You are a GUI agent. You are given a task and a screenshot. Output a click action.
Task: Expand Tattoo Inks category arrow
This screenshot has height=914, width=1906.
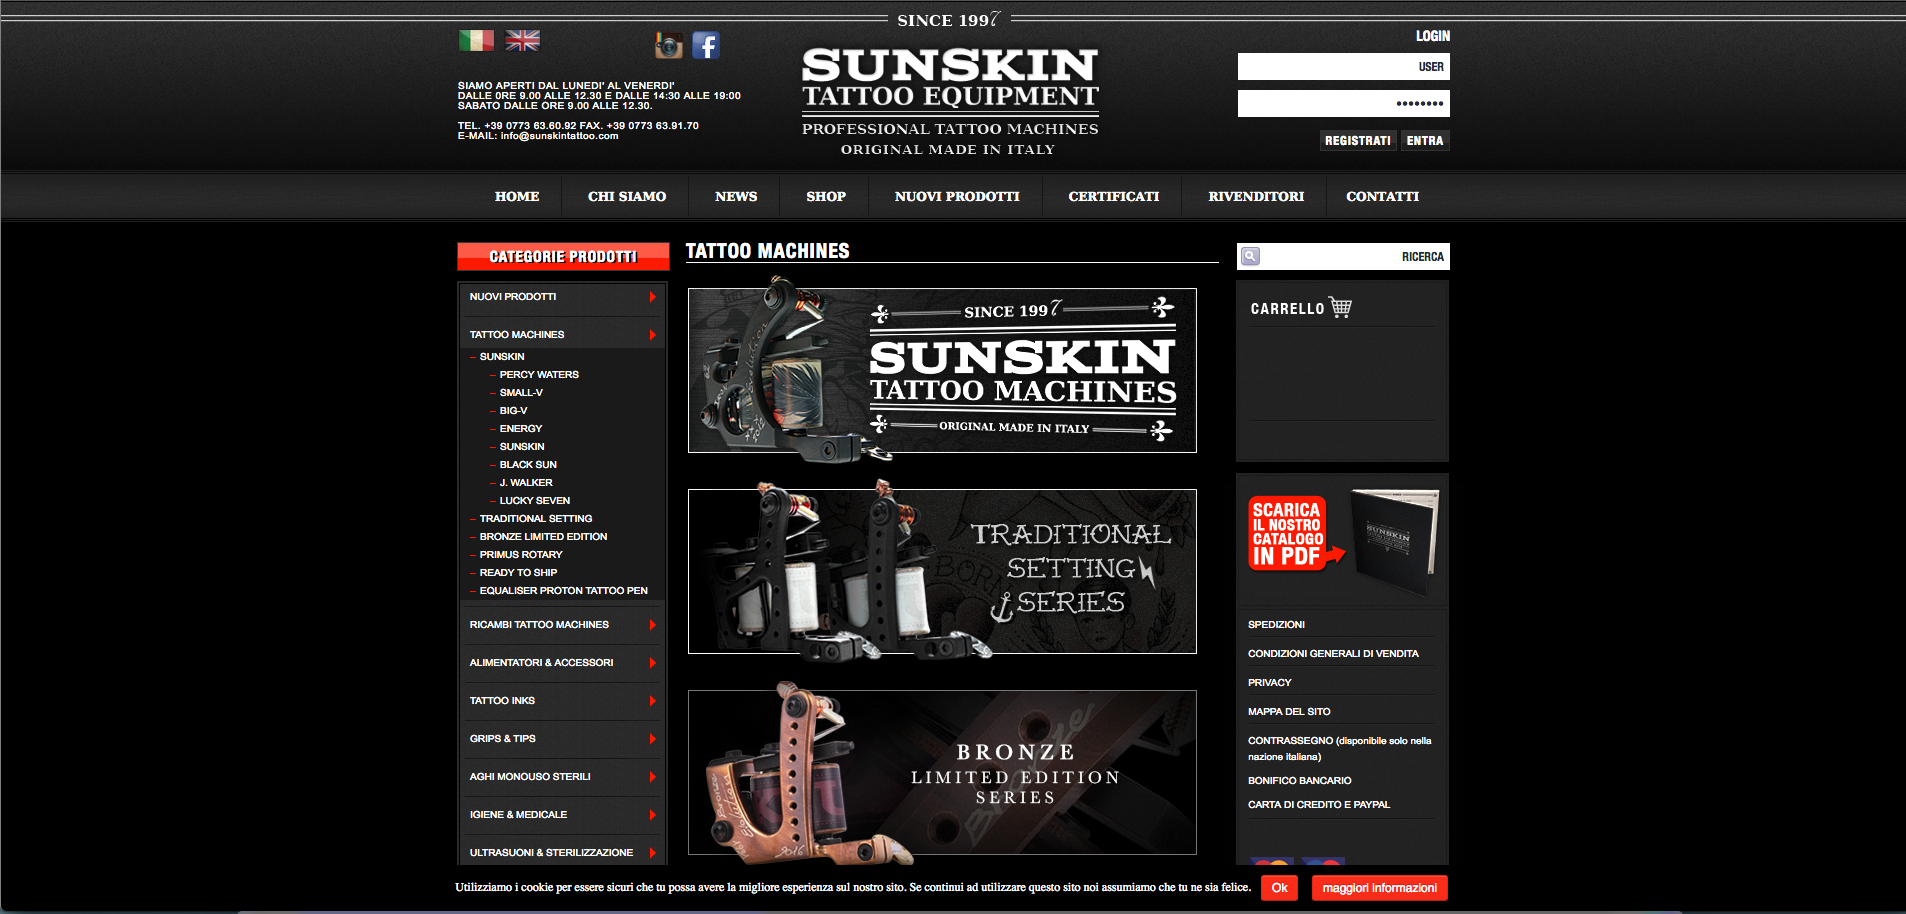click(652, 701)
